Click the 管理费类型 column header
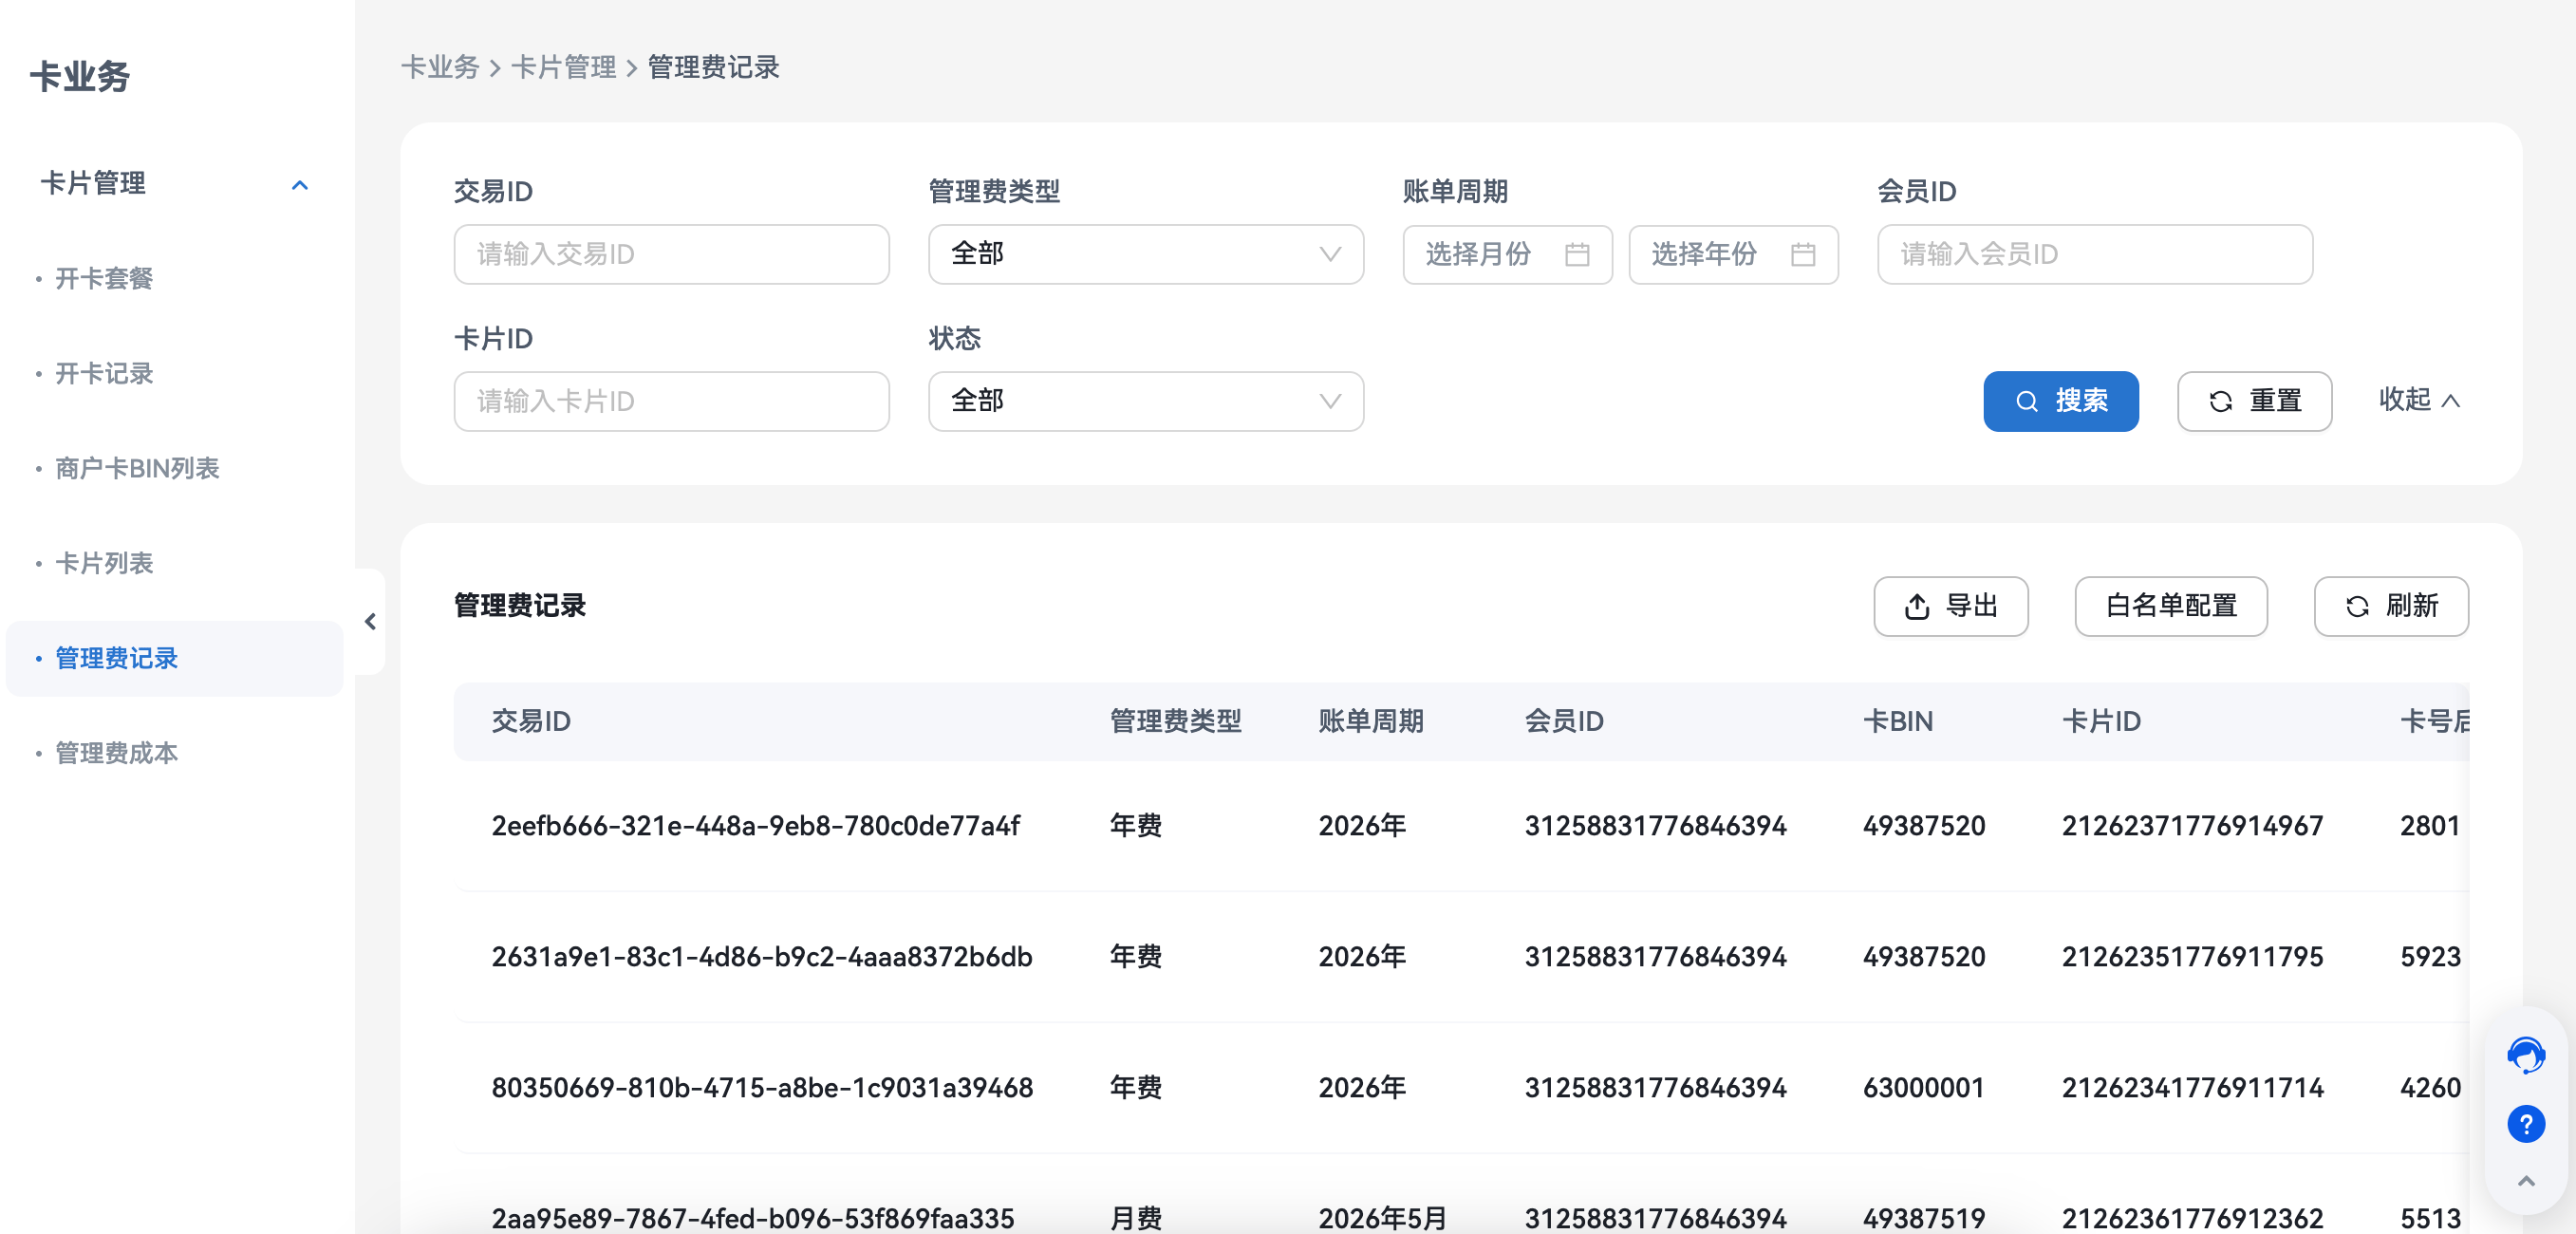Image resolution: width=2576 pixels, height=1234 pixels. [1175, 721]
